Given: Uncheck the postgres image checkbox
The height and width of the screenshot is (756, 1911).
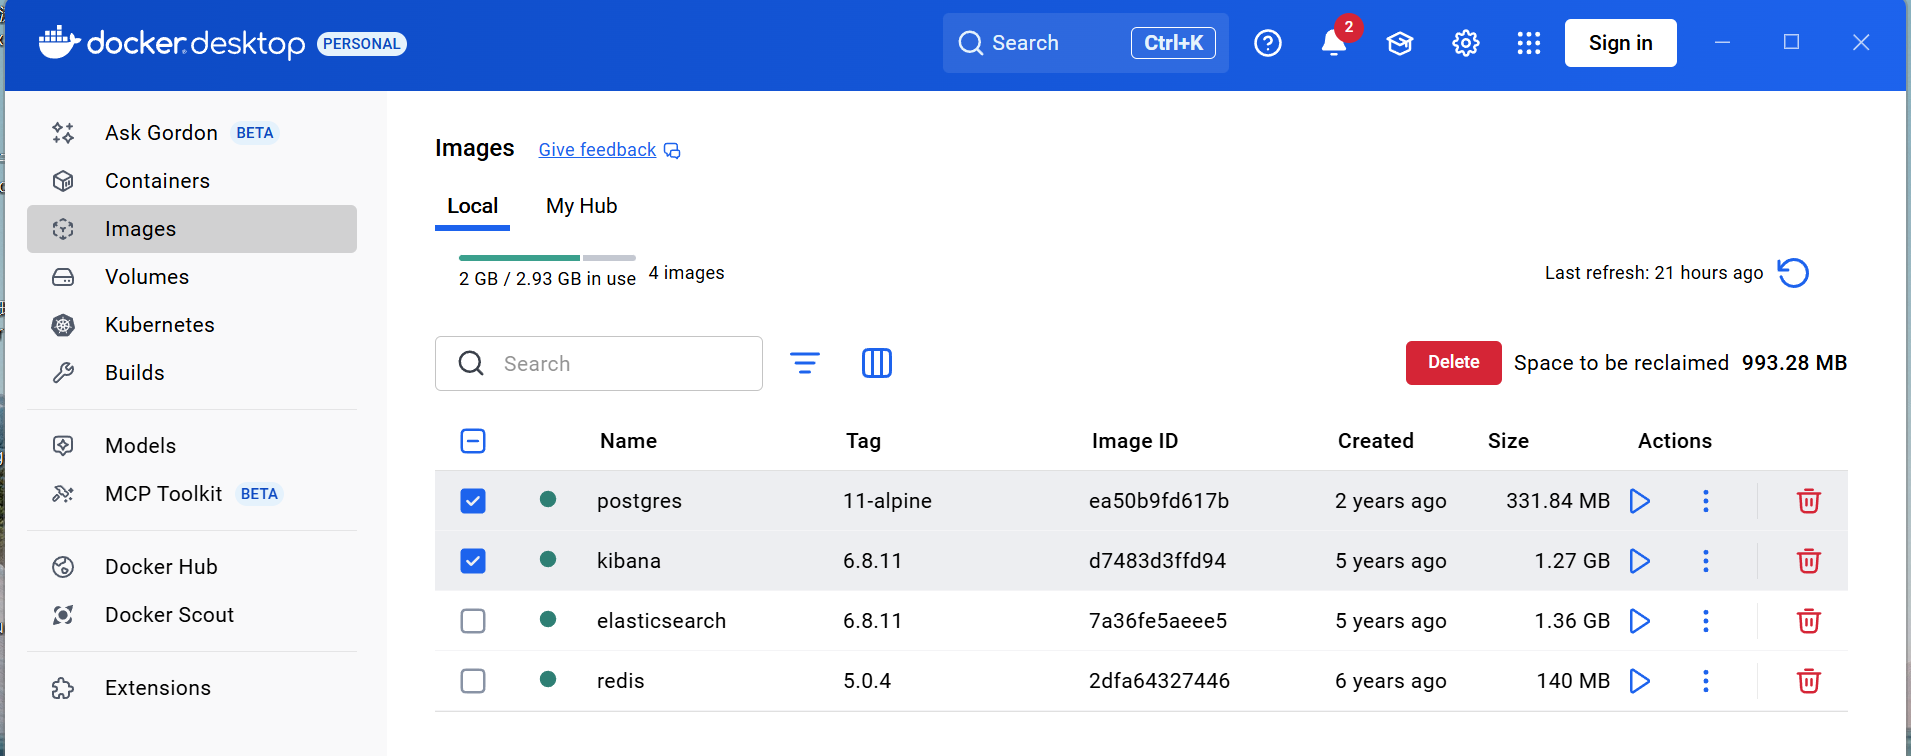Looking at the screenshot, I should pyautogui.click(x=473, y=501).
